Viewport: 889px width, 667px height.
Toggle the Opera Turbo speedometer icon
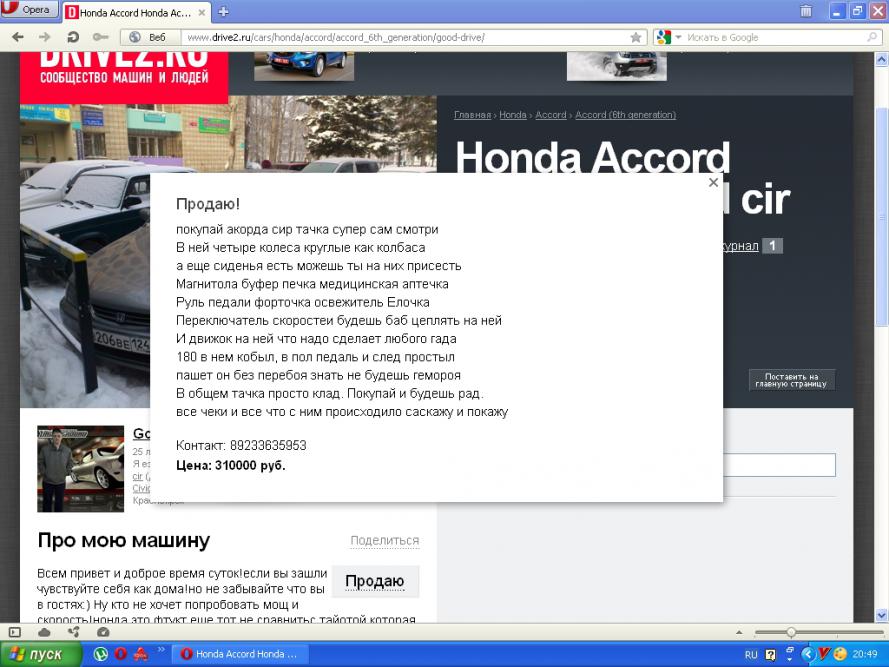[103, 632]
